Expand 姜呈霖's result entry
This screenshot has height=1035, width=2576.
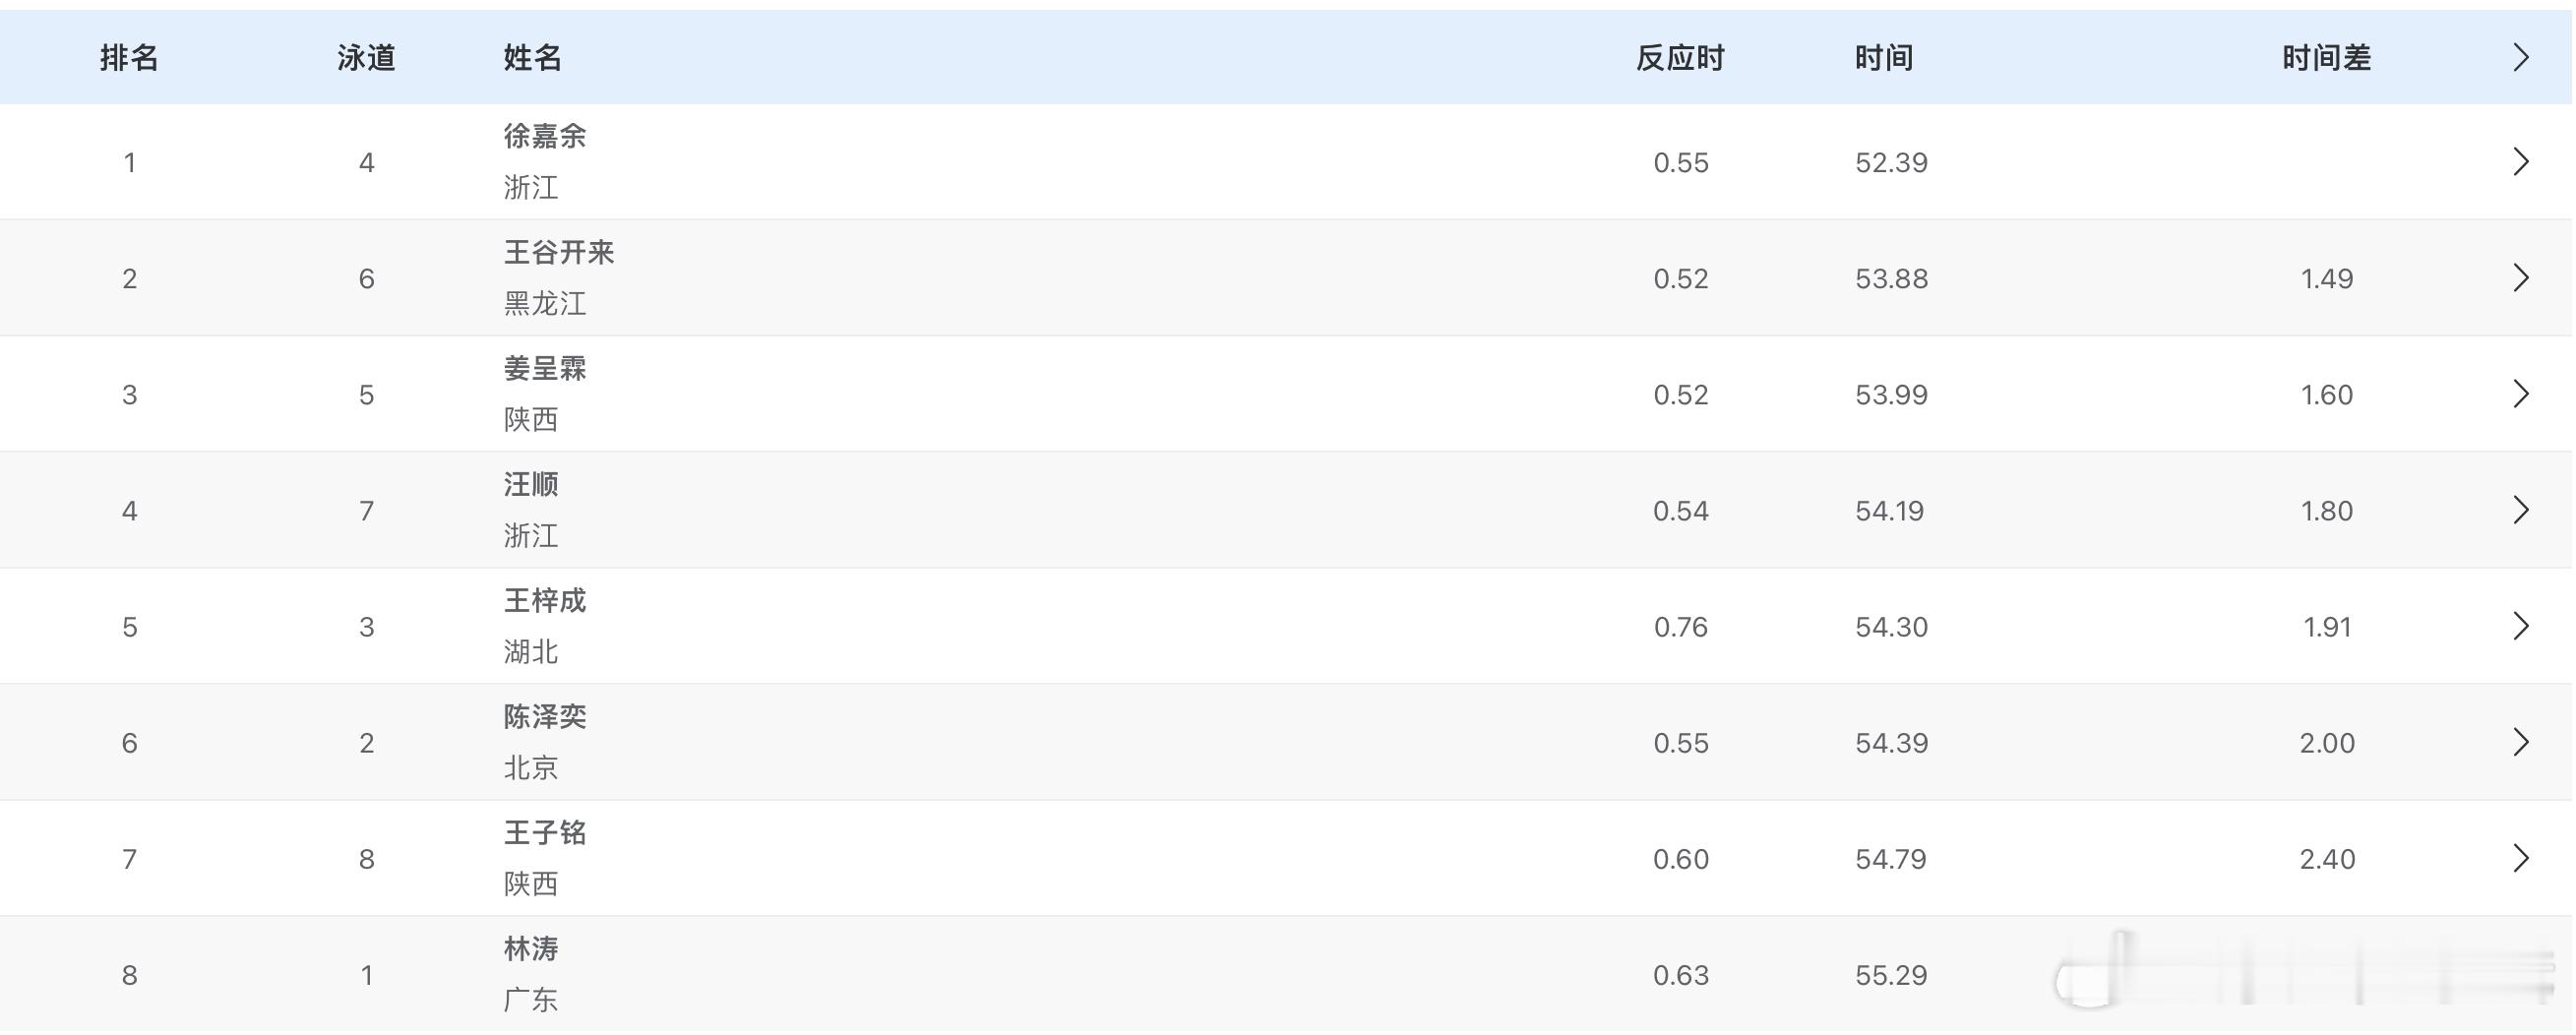click(2519, 393)
